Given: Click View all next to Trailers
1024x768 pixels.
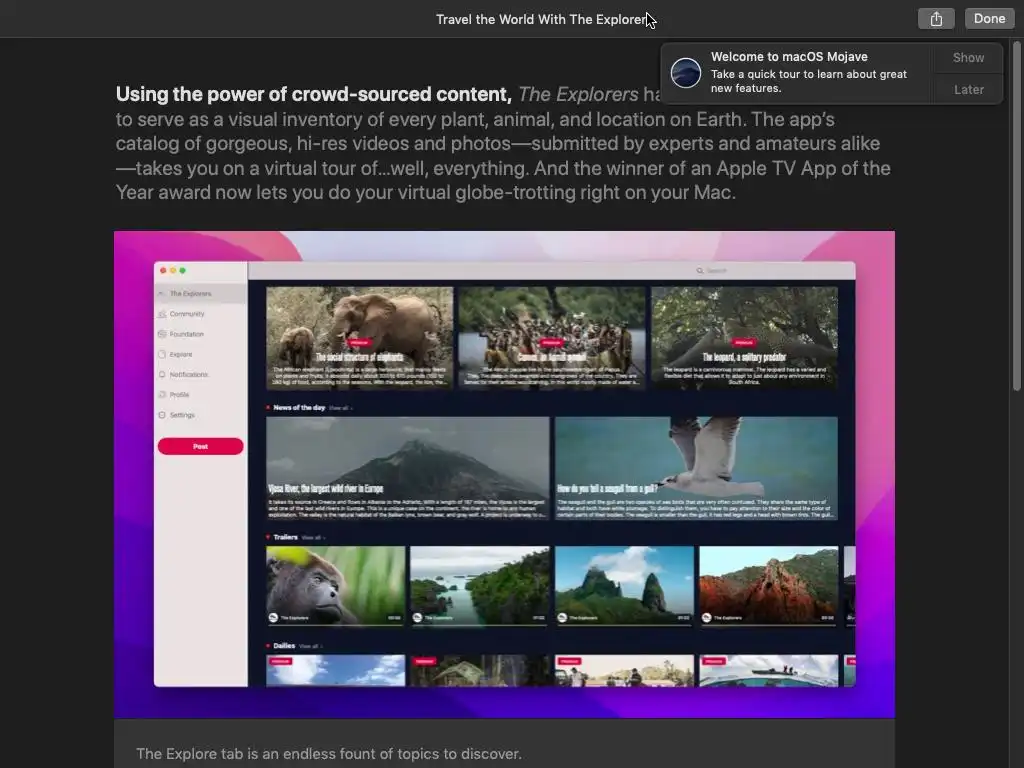Looking at the screenshot, I should (312, 537).
